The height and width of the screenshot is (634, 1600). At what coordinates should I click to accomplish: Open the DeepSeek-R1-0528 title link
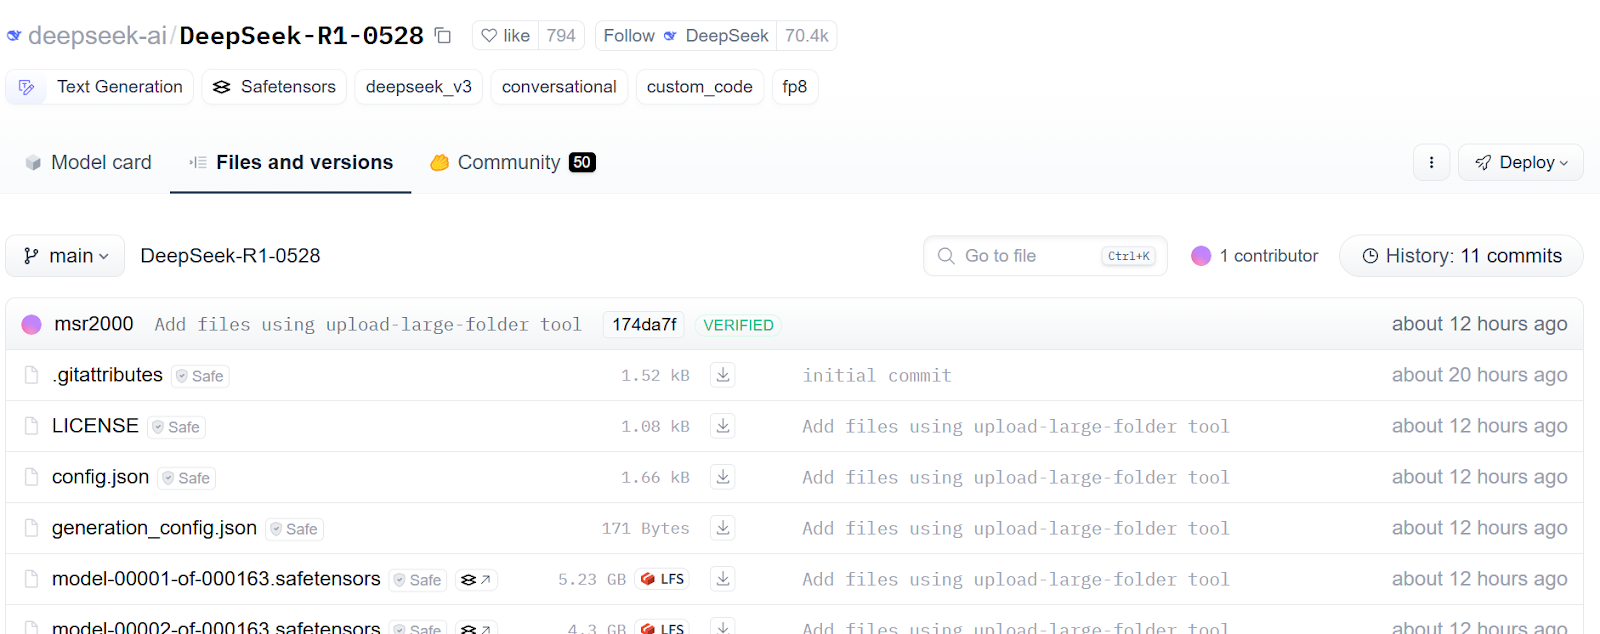301,36
